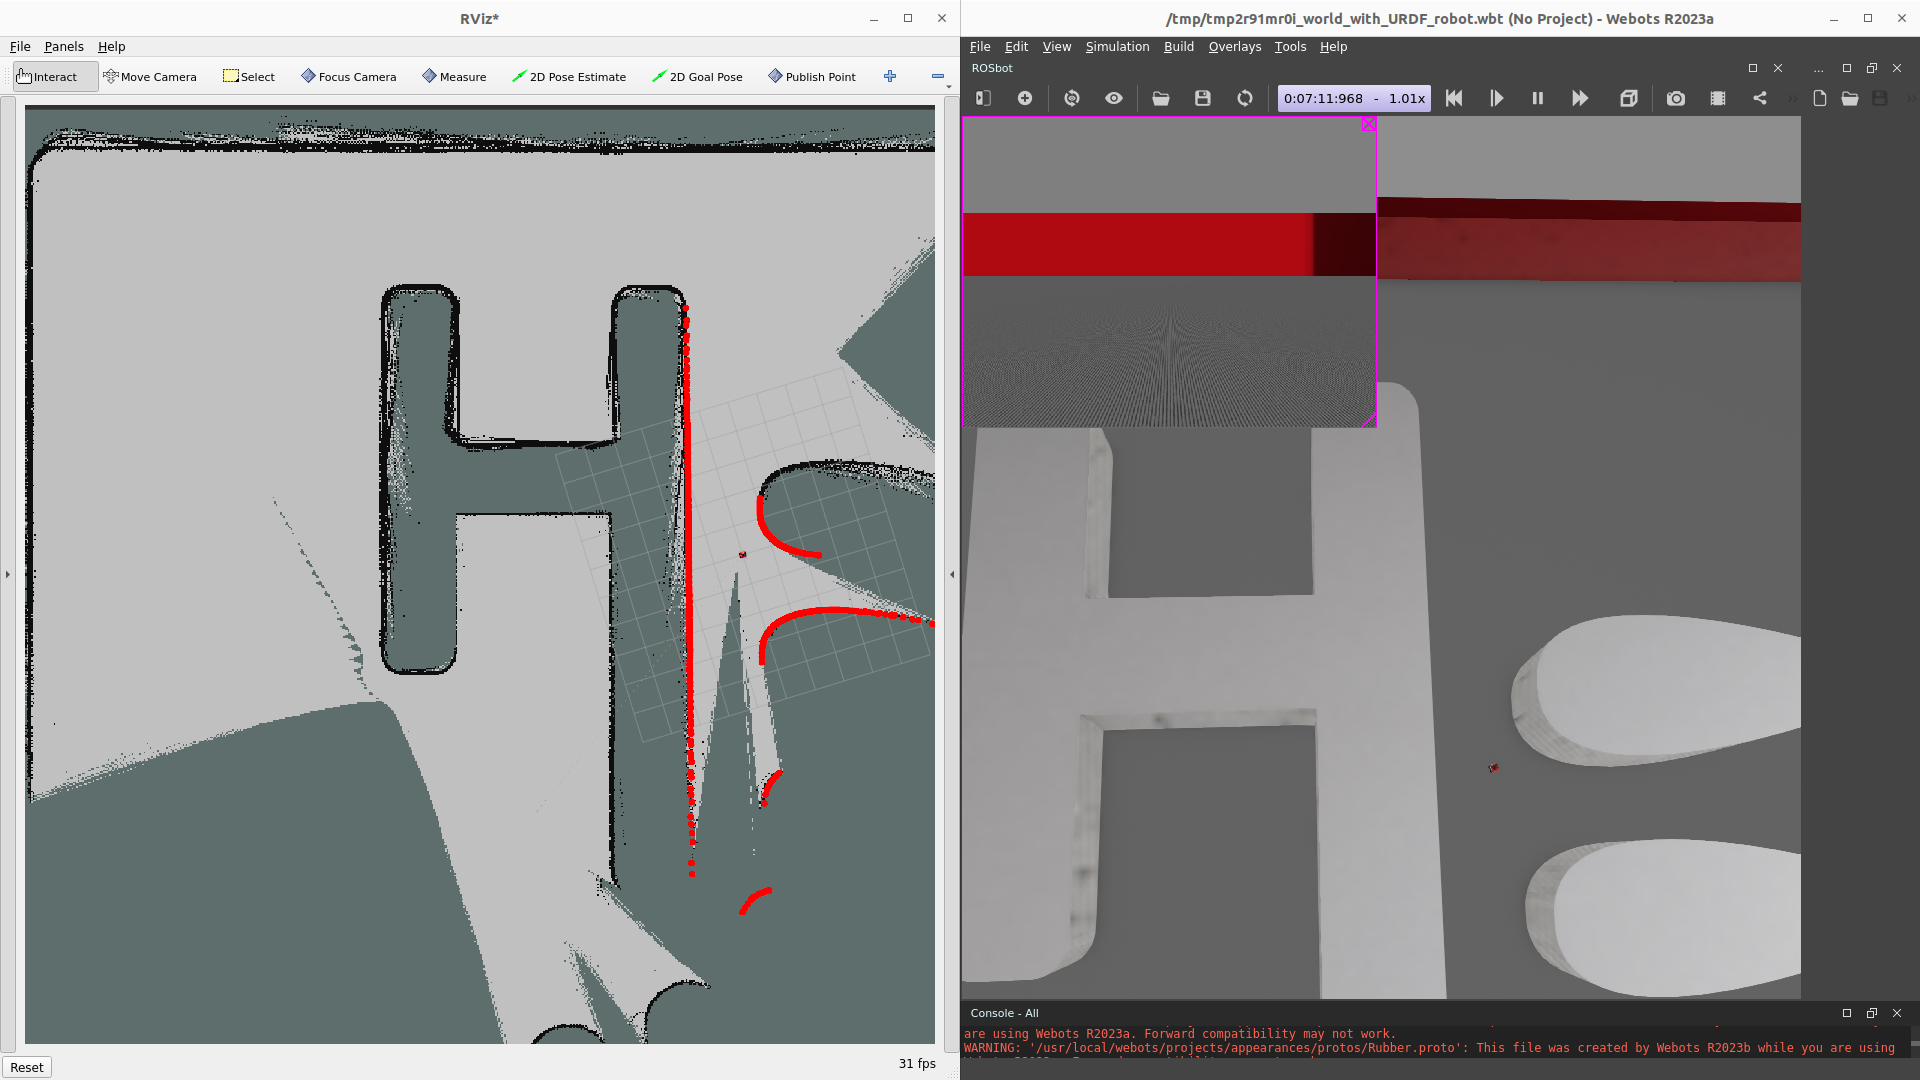Share the Webots scene
The height and width of the screenshot is (1080, 1920).
click(x=1760, y=98)
